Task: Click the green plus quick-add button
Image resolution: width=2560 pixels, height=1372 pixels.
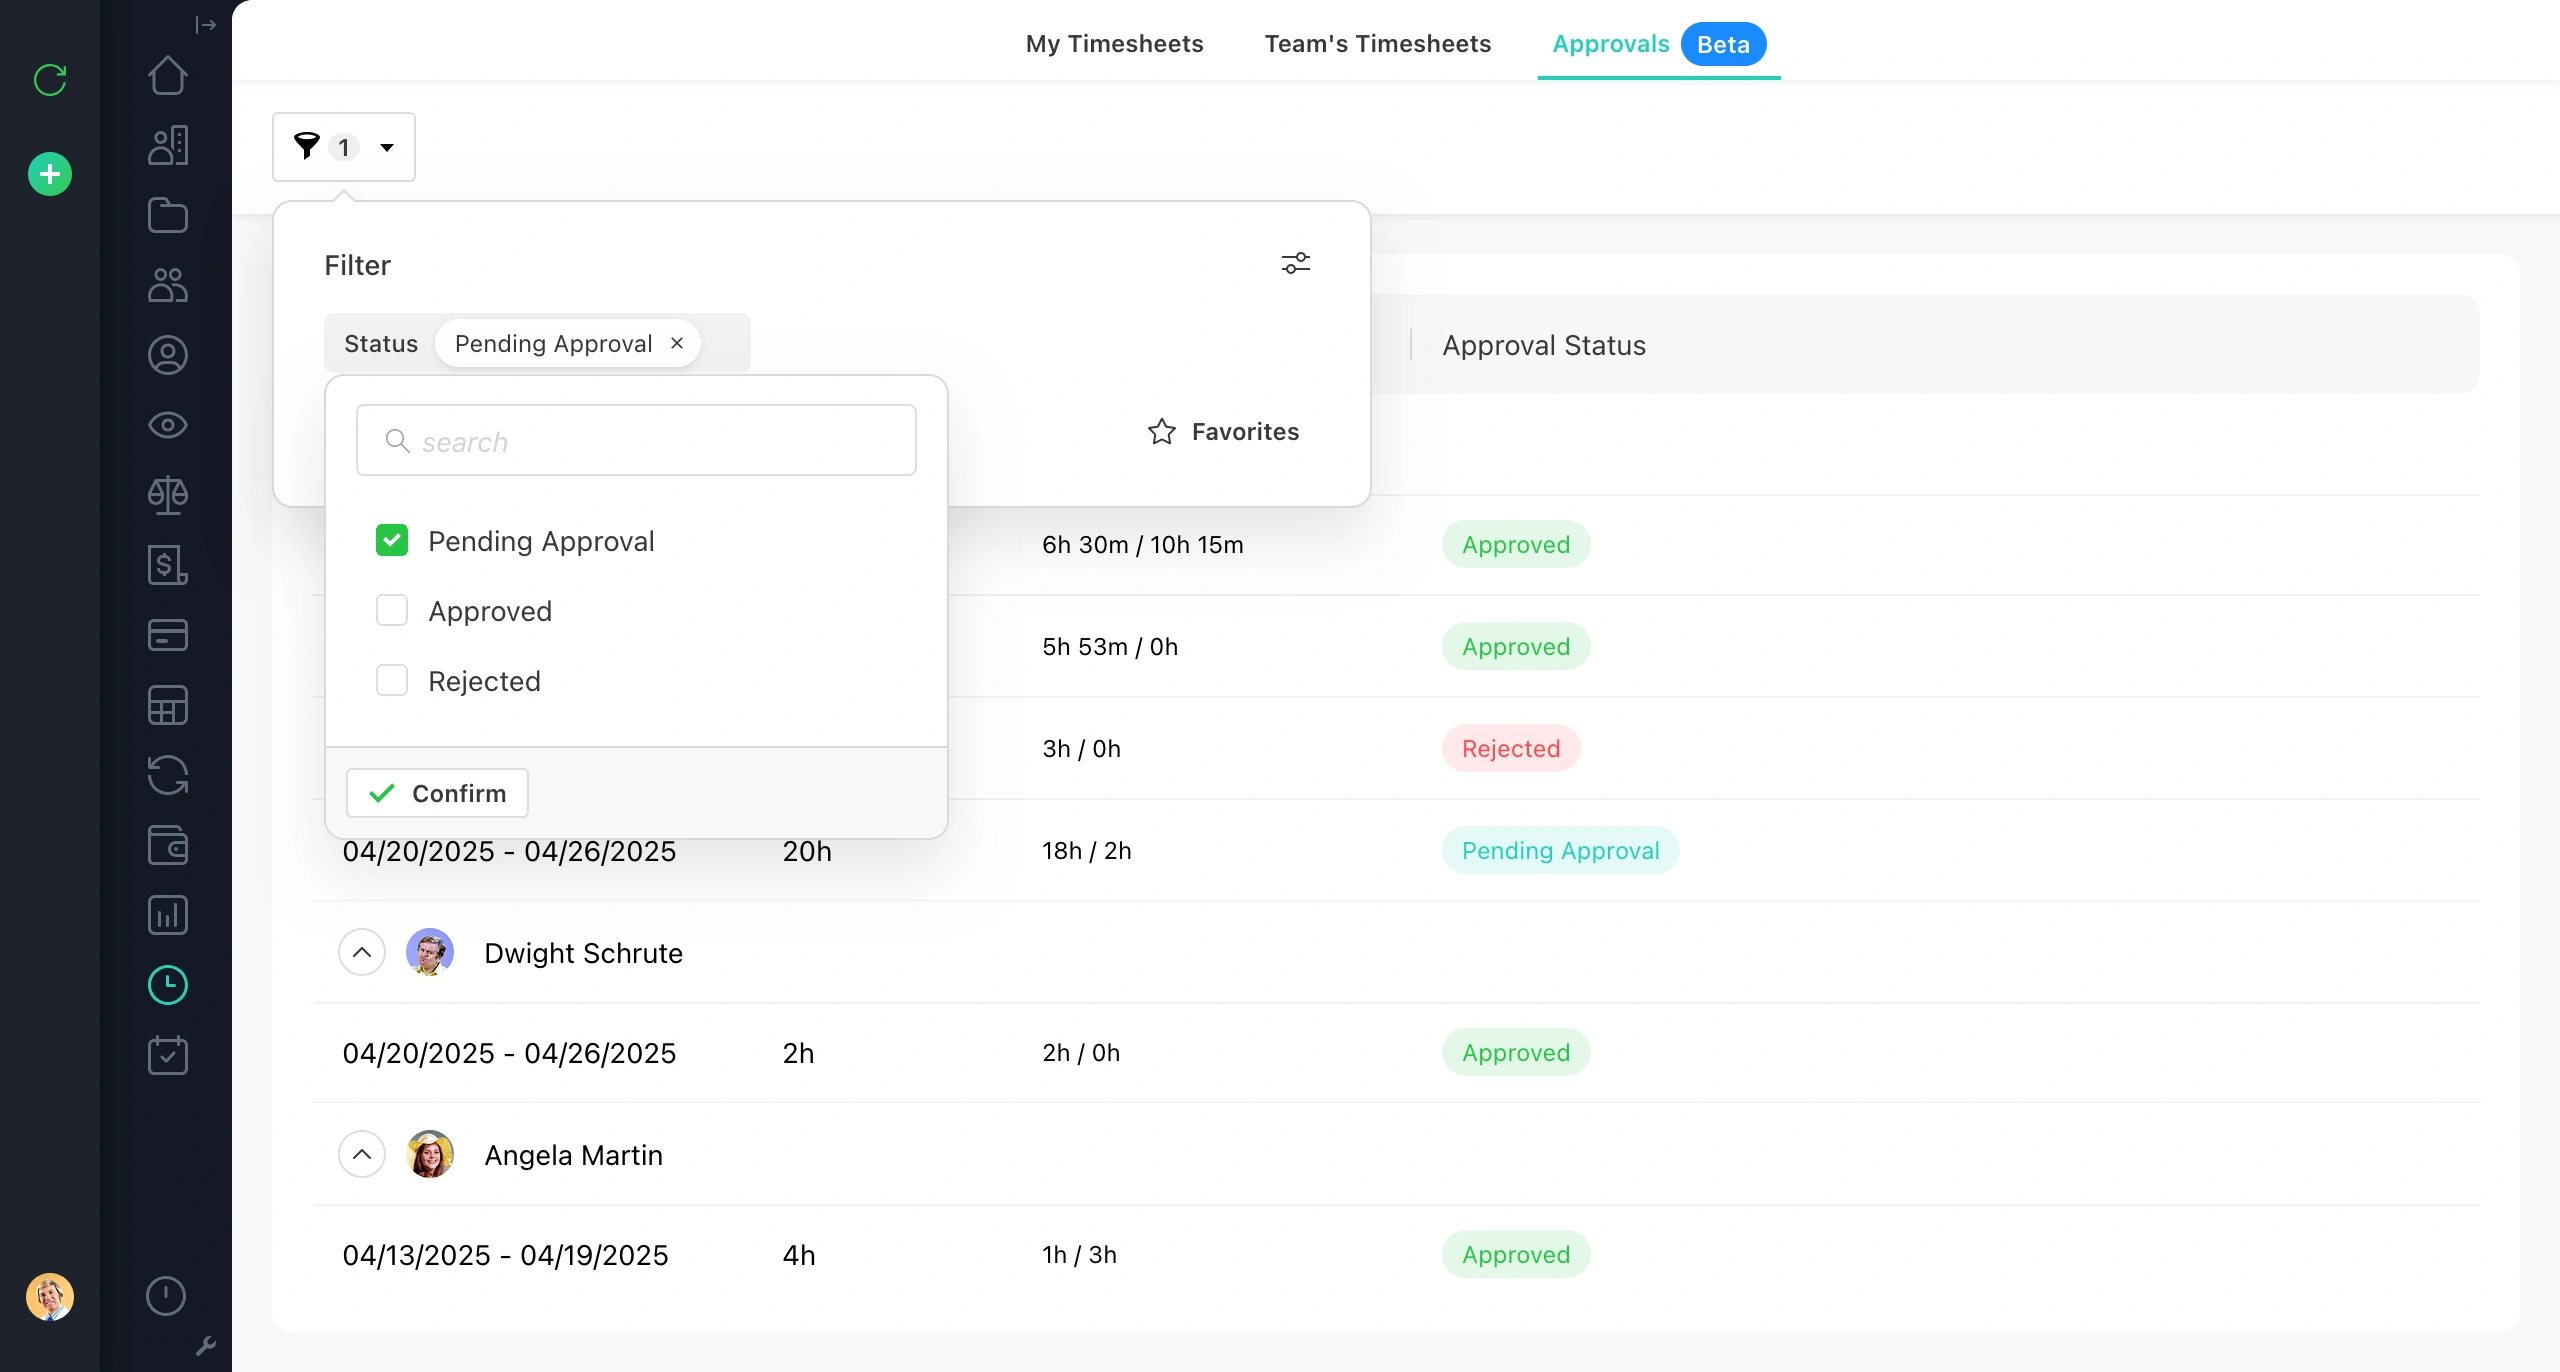Action: (50, 174)
